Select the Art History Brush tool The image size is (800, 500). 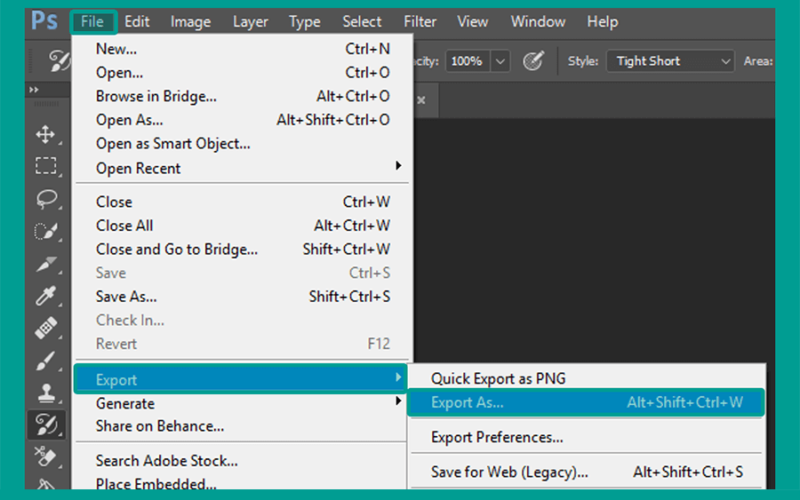pos(46,424)
